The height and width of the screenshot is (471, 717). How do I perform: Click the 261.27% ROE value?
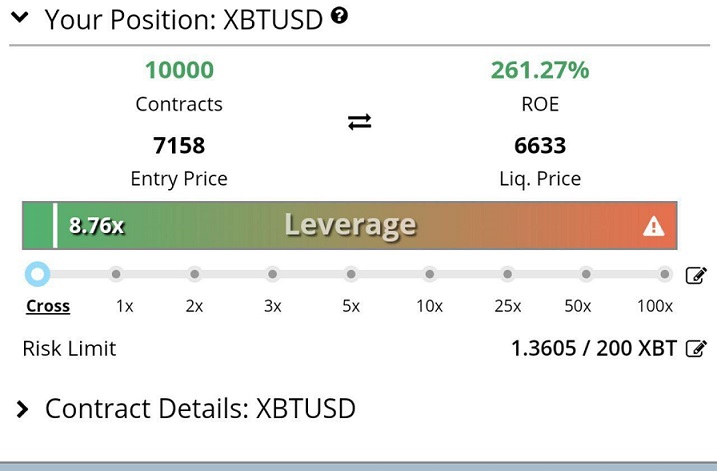tap(540, 70)
